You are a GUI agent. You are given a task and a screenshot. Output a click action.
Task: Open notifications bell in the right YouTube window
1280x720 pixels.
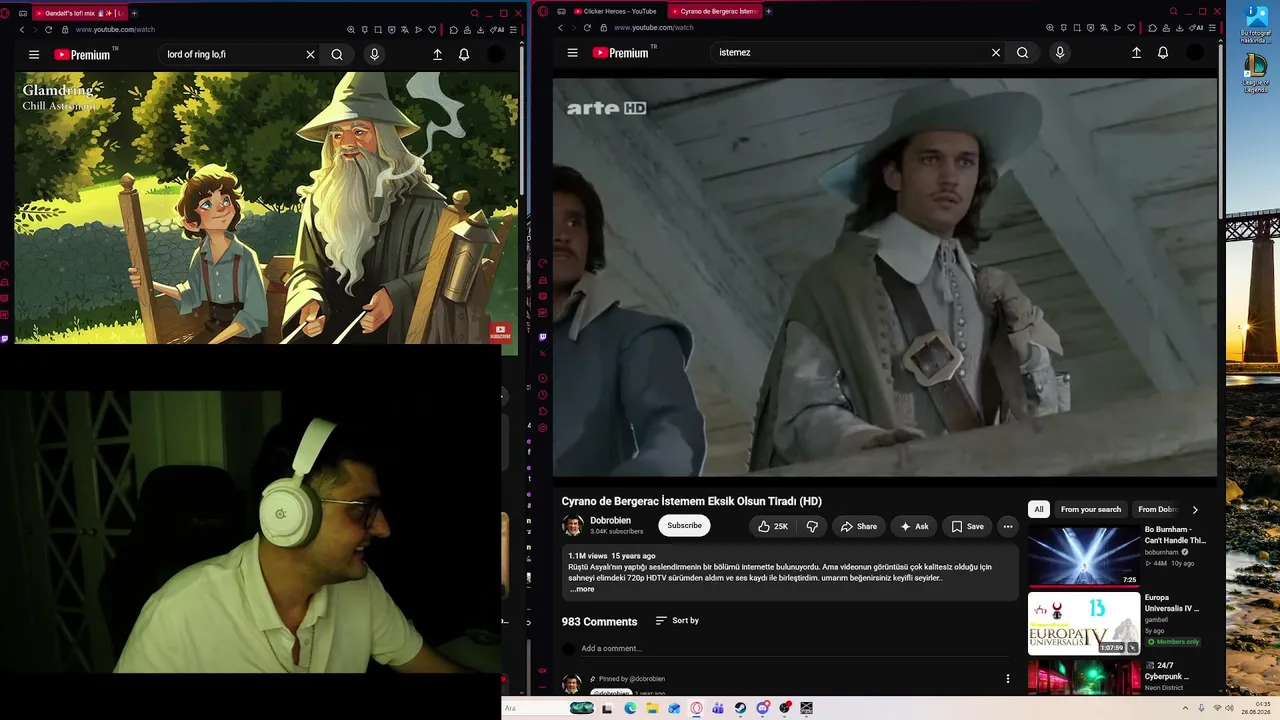click(x=1163, y=52)
